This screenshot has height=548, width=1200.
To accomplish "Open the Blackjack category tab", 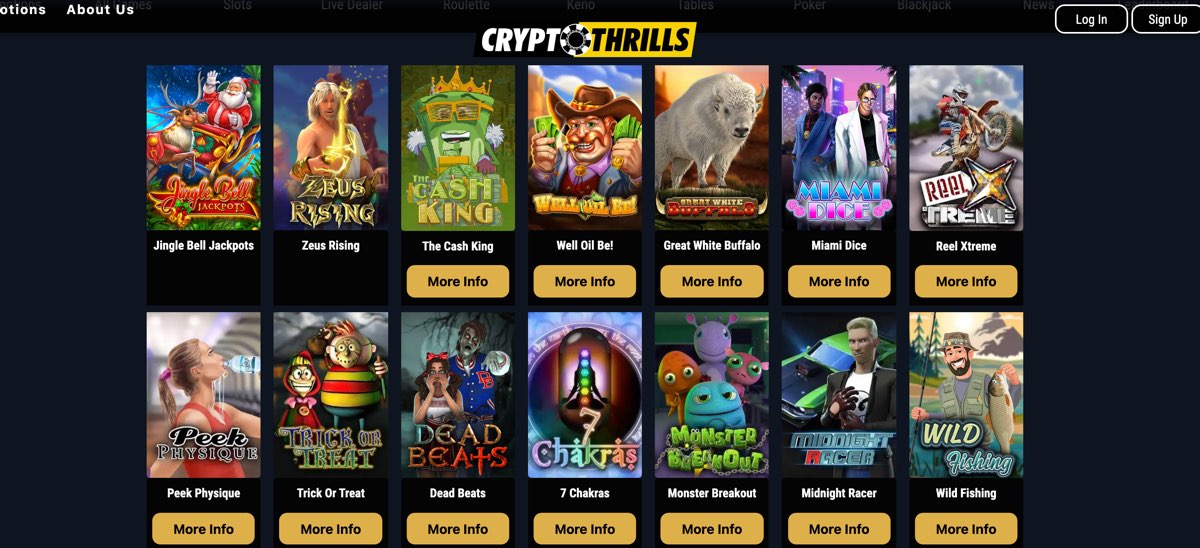I will pos(925,5).
